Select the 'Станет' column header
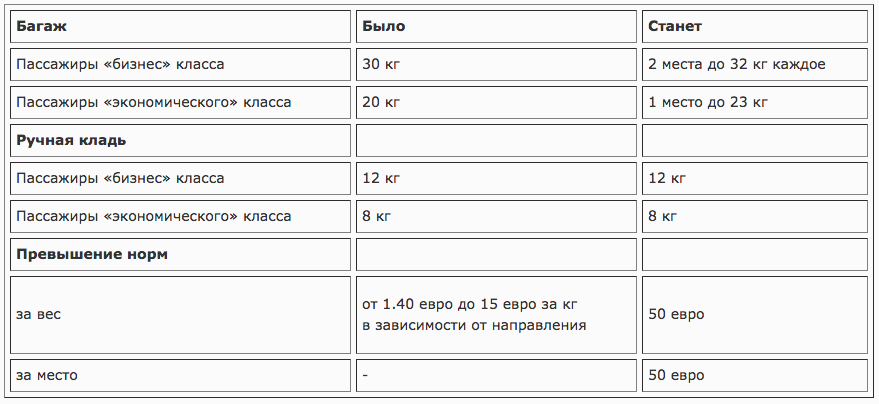The image size is (879, 404). coord(755,26)
